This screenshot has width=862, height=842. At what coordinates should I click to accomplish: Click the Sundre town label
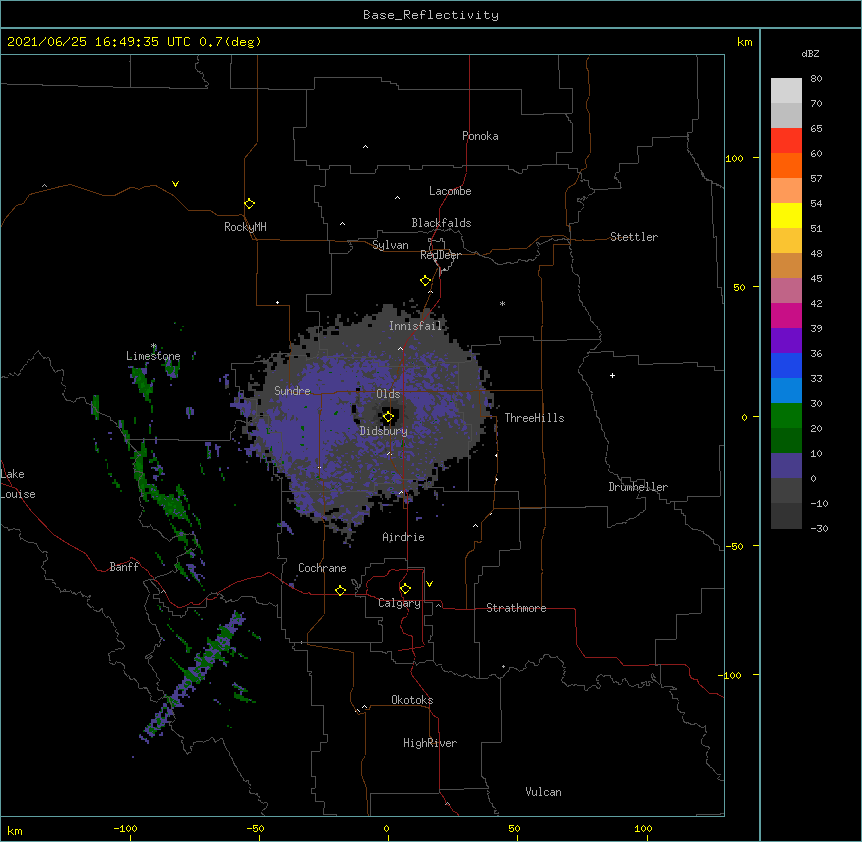pos(292,391)
